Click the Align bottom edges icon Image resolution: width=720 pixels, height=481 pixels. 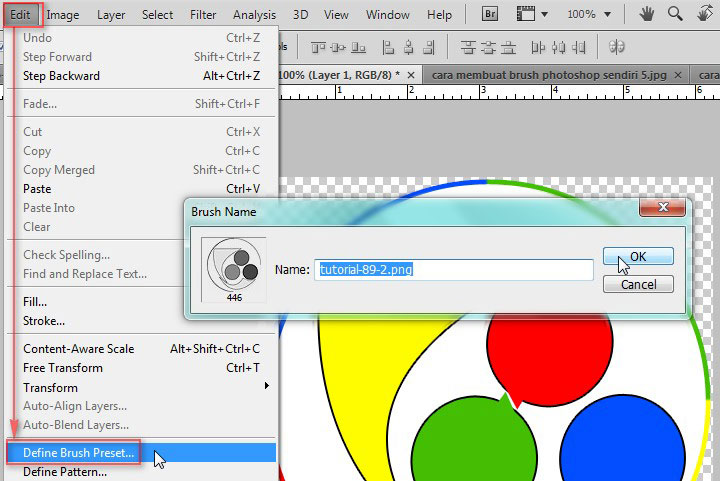click(x=358, y=47)
